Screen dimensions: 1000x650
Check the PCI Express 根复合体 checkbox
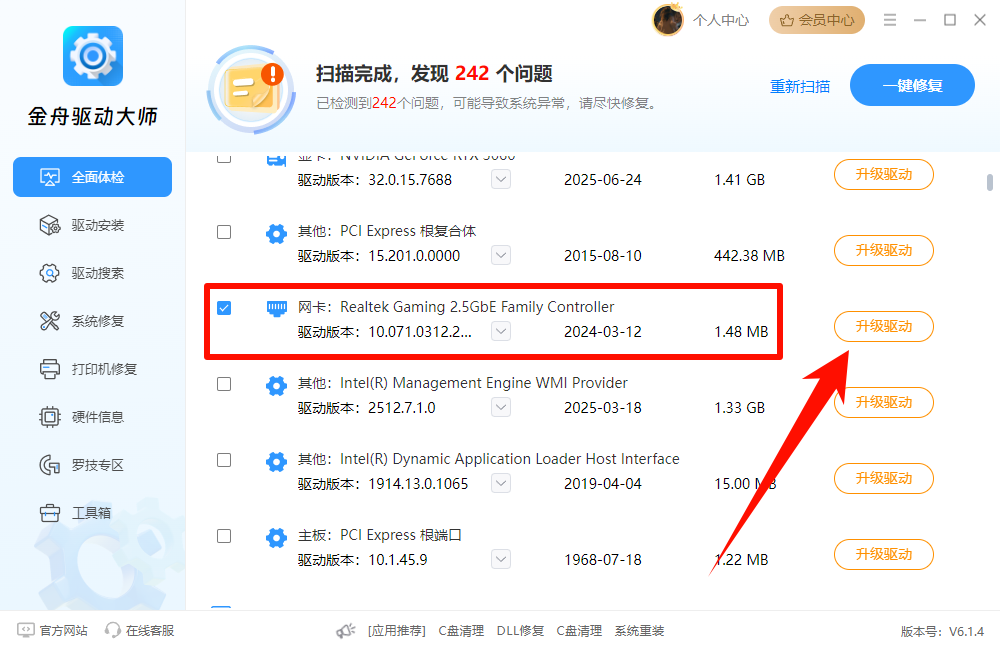224,232
